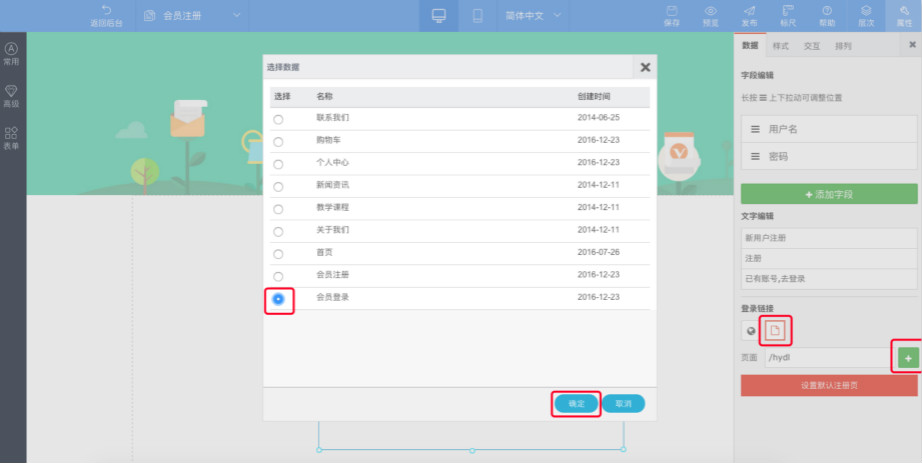922x463 pixels.
Task: Click the 预览 eye preview icon
Action: 710,10
